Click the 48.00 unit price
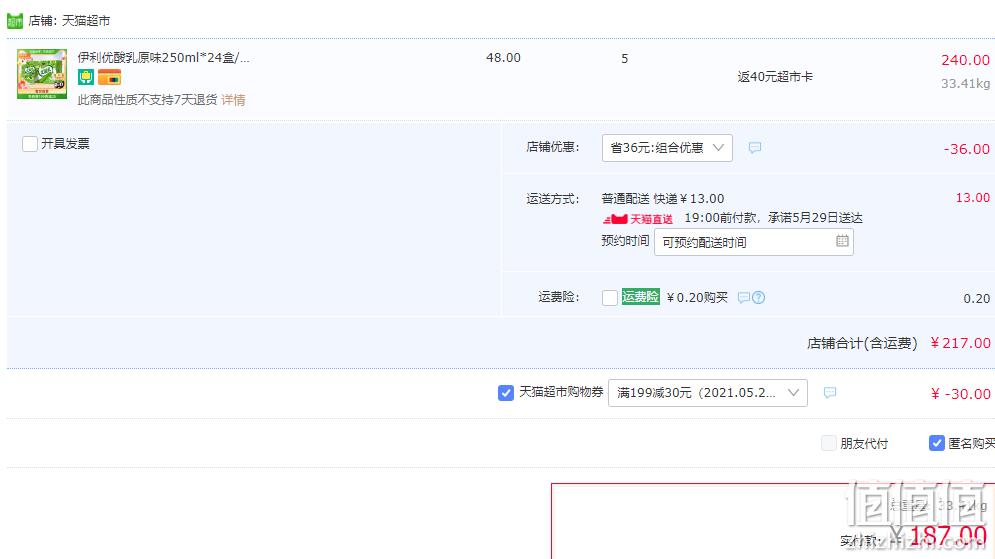This screenshot has width=995, height=559. (x=503, y=58)
